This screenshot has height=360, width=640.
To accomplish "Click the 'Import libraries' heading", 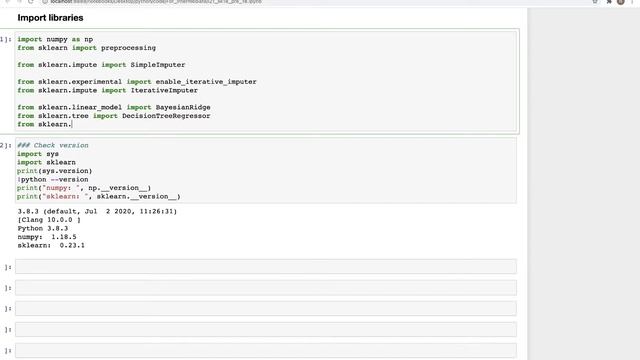I will point(50,18).
